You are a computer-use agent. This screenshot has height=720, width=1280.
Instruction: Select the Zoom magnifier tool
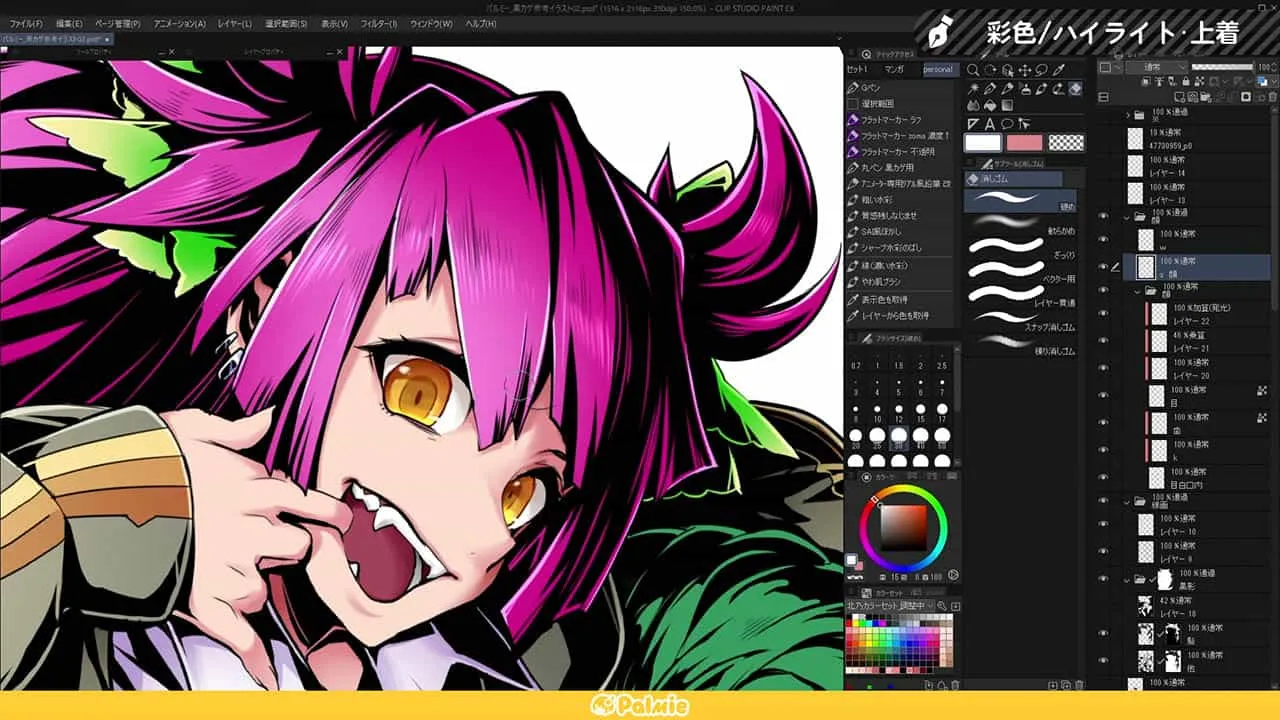tap(972, 69)
